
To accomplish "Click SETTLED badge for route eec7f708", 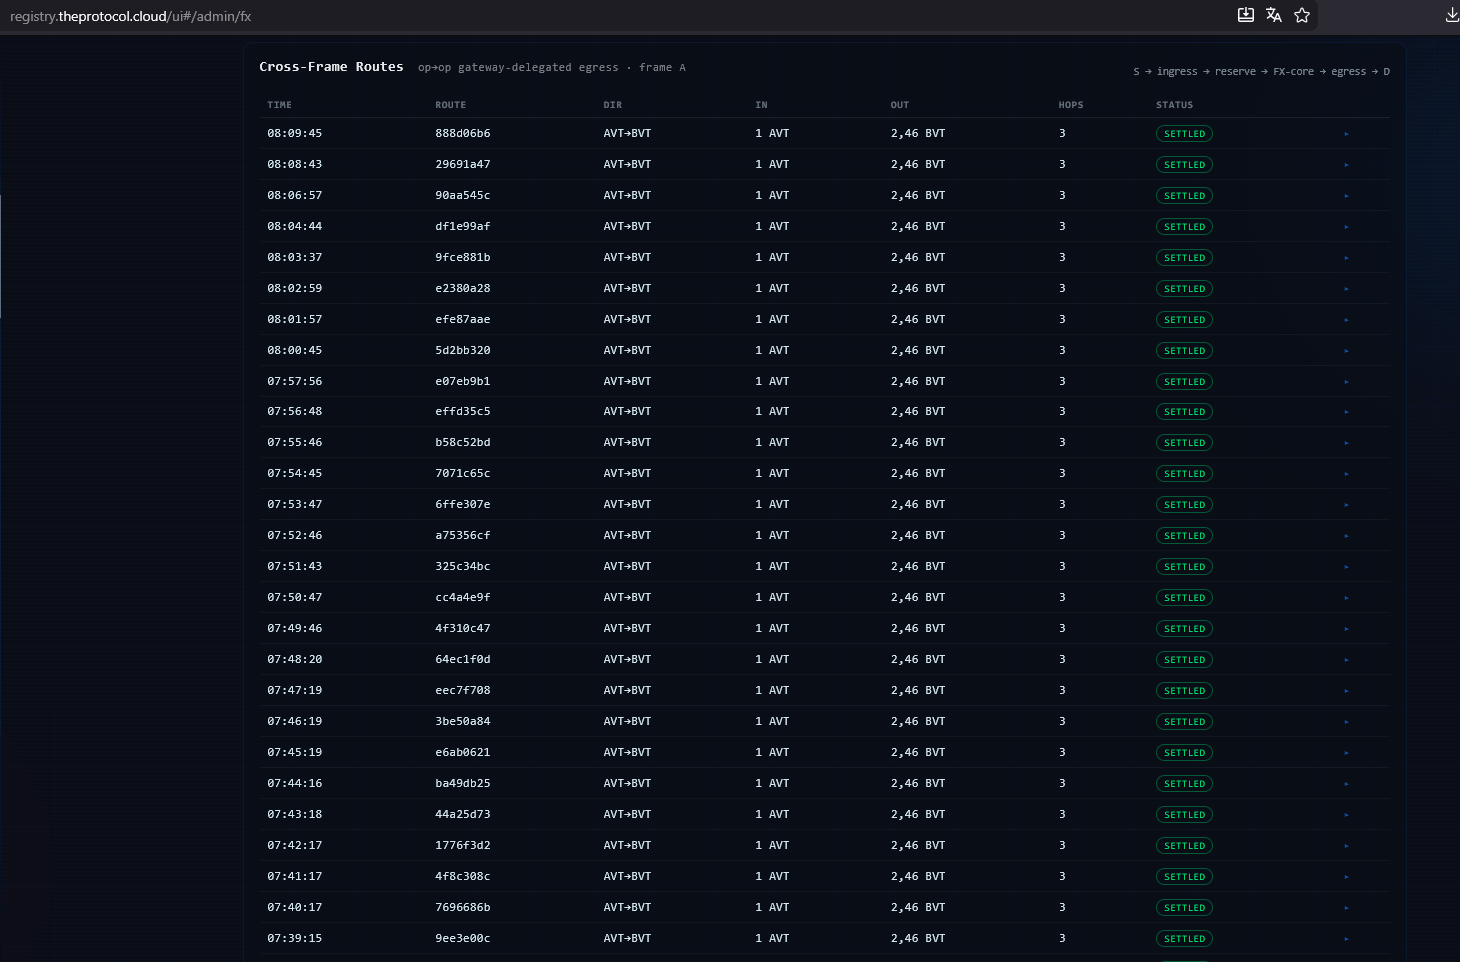I will coord(1184,691).
